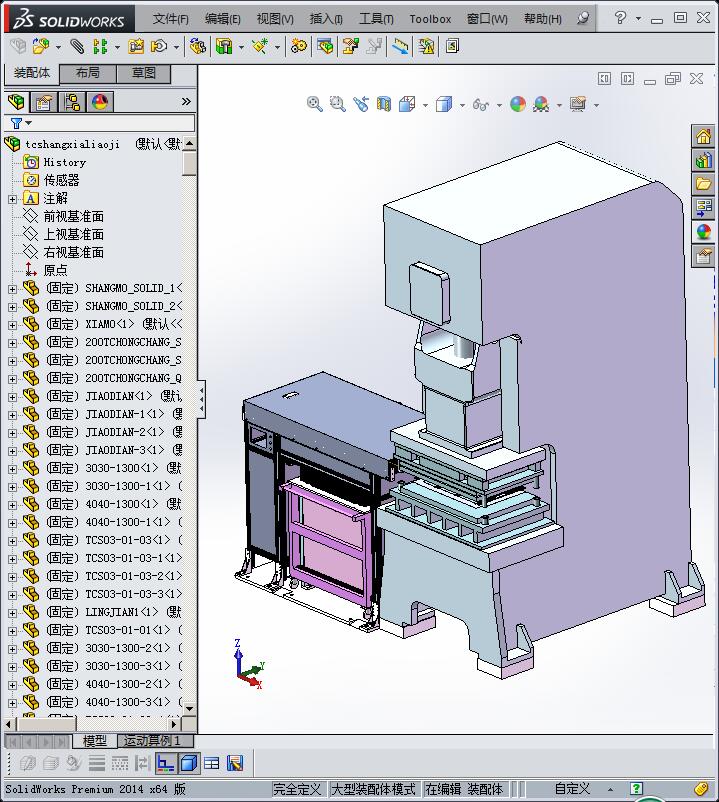This screenshot has height=802, width=719.
Task: Select the 运动算例 1 tab
Action: pos(155,740)
